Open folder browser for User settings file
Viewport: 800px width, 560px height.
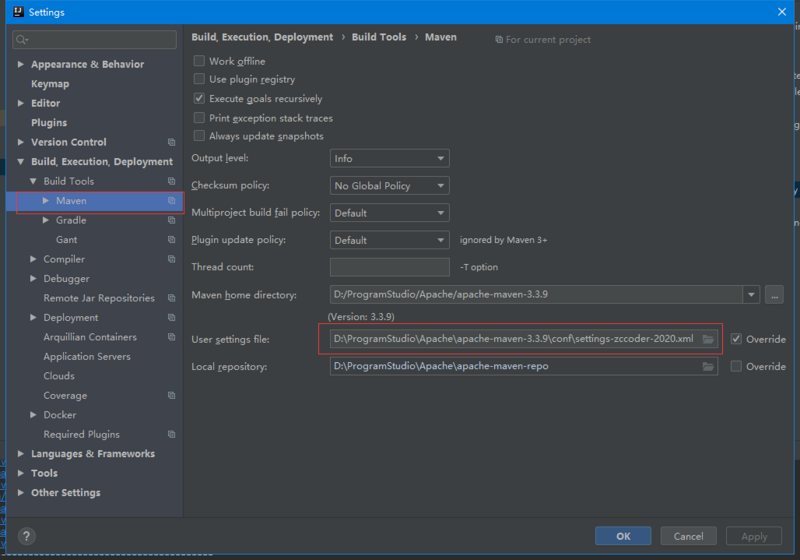click(x=708, y=339)
